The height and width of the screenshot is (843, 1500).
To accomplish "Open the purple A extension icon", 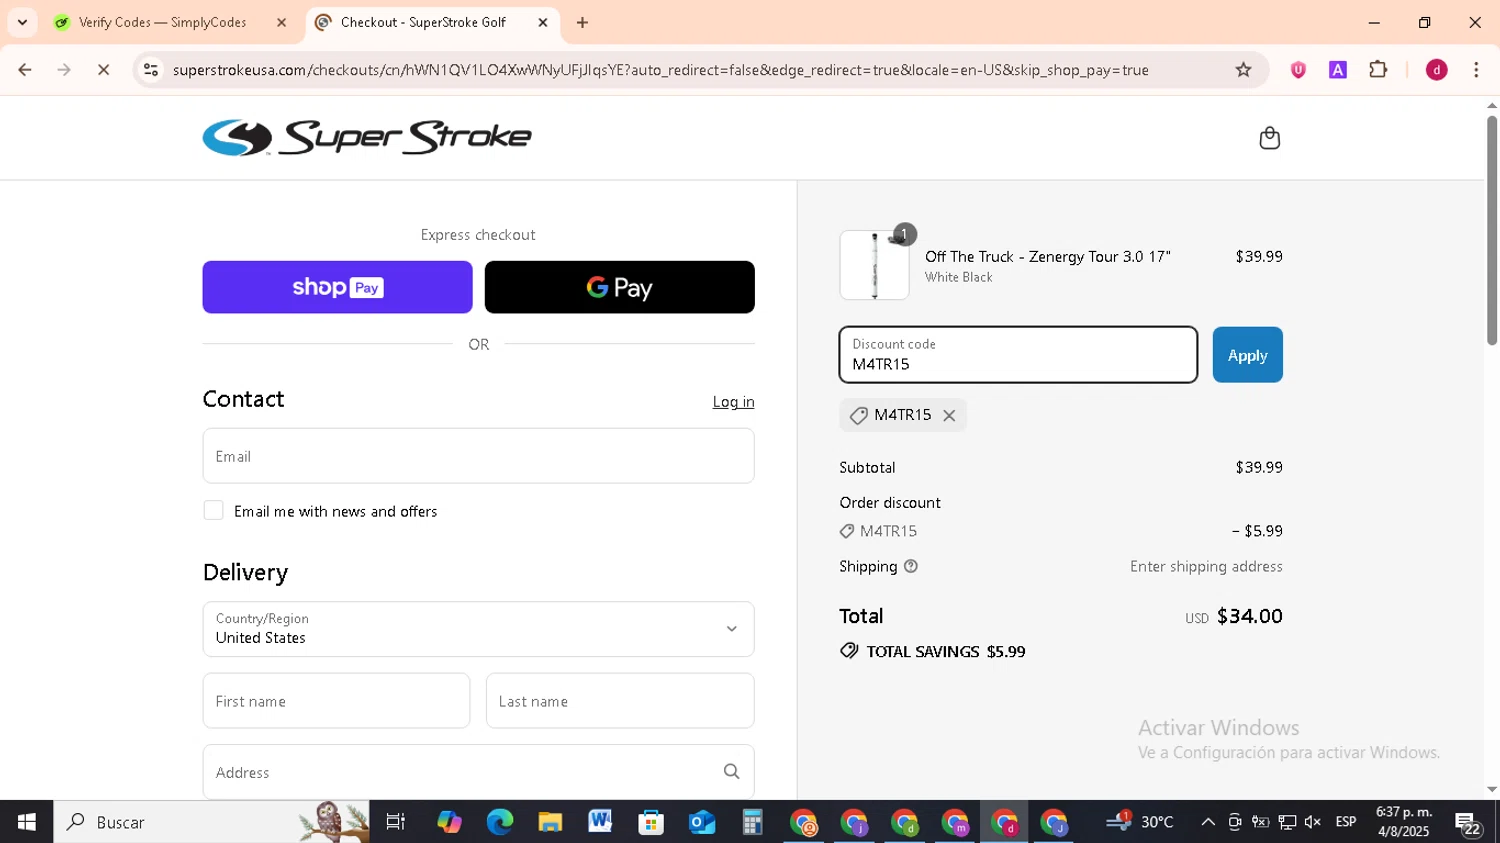I will [1337, 70].
